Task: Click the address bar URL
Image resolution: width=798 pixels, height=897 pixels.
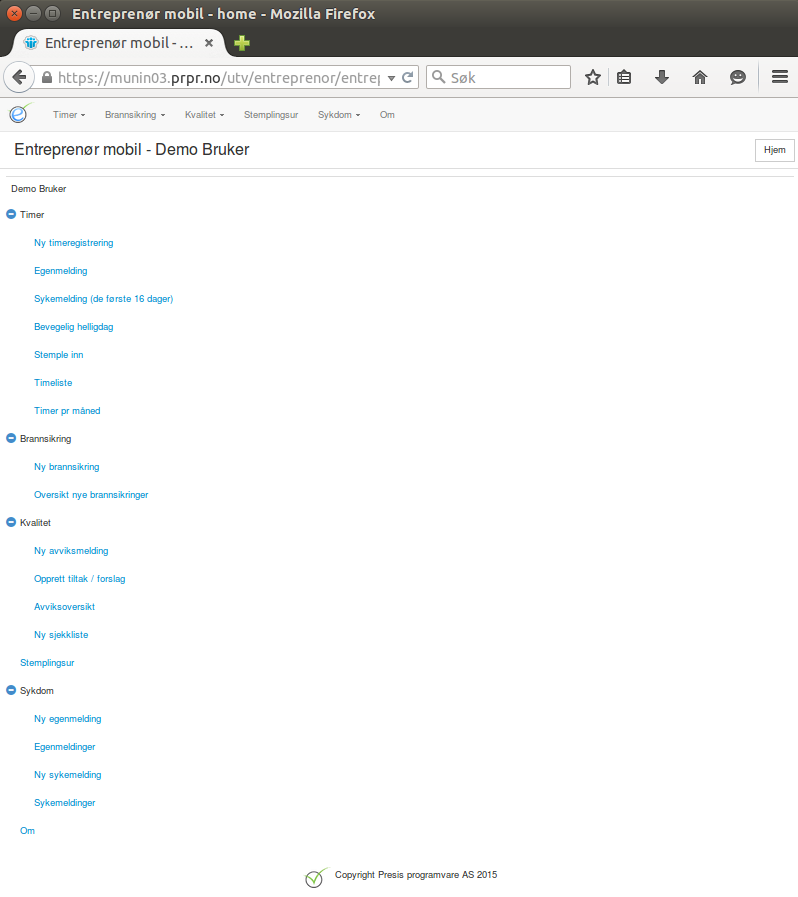Action: tap(219, 78)
